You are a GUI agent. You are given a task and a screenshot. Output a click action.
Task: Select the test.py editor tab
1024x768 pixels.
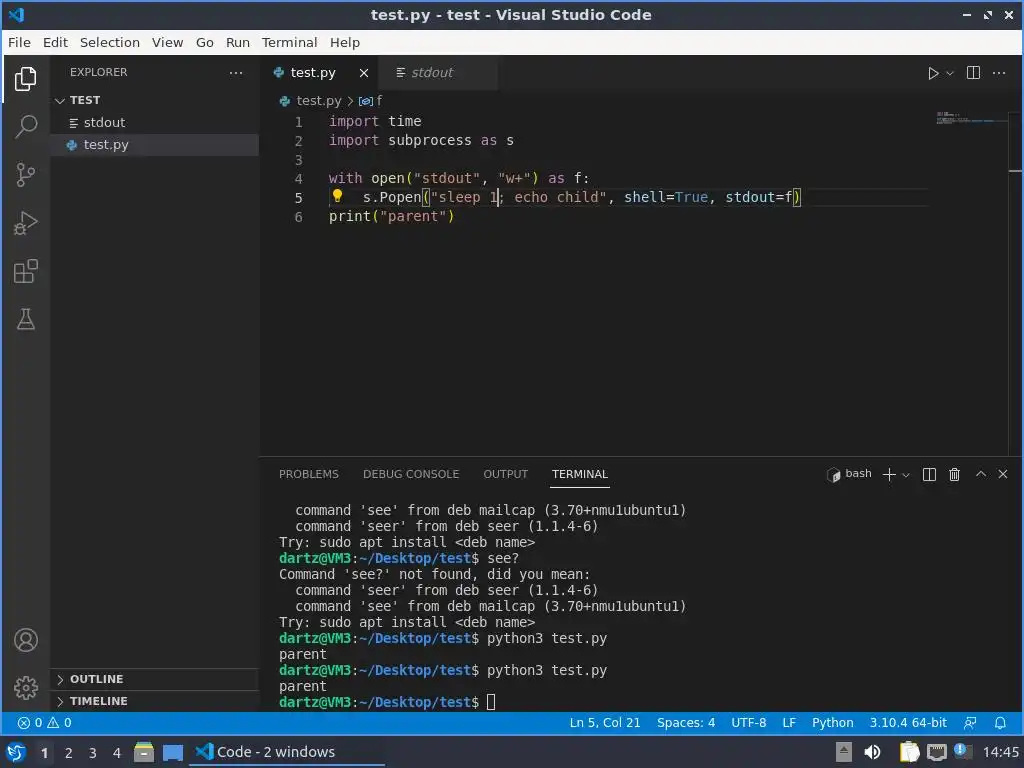point(313,72)
